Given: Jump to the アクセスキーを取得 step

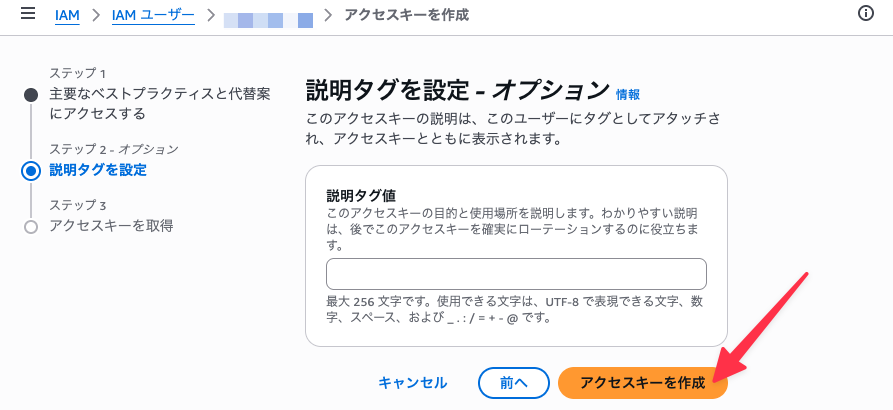Looking at the screenshot, I should 111,226.
